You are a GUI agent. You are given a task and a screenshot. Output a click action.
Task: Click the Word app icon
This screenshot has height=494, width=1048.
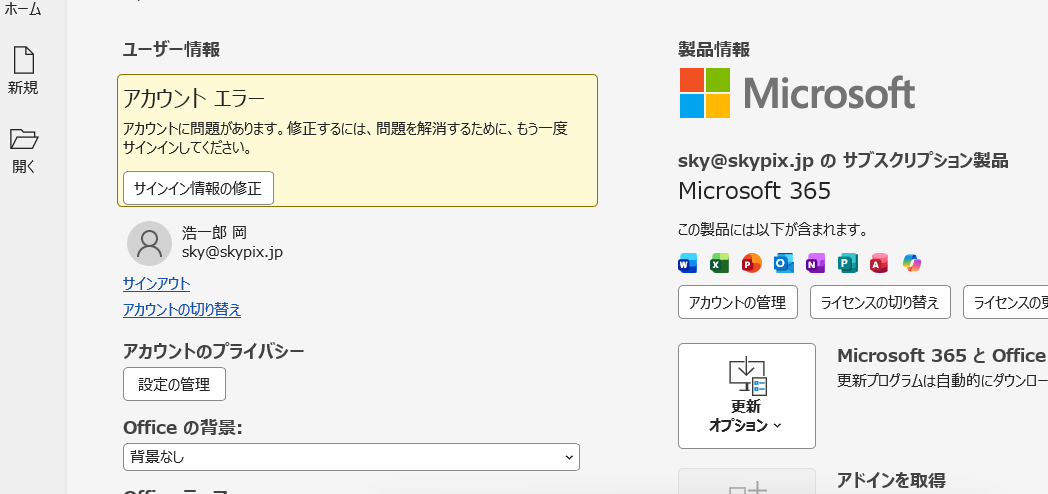tap(687, 263)
